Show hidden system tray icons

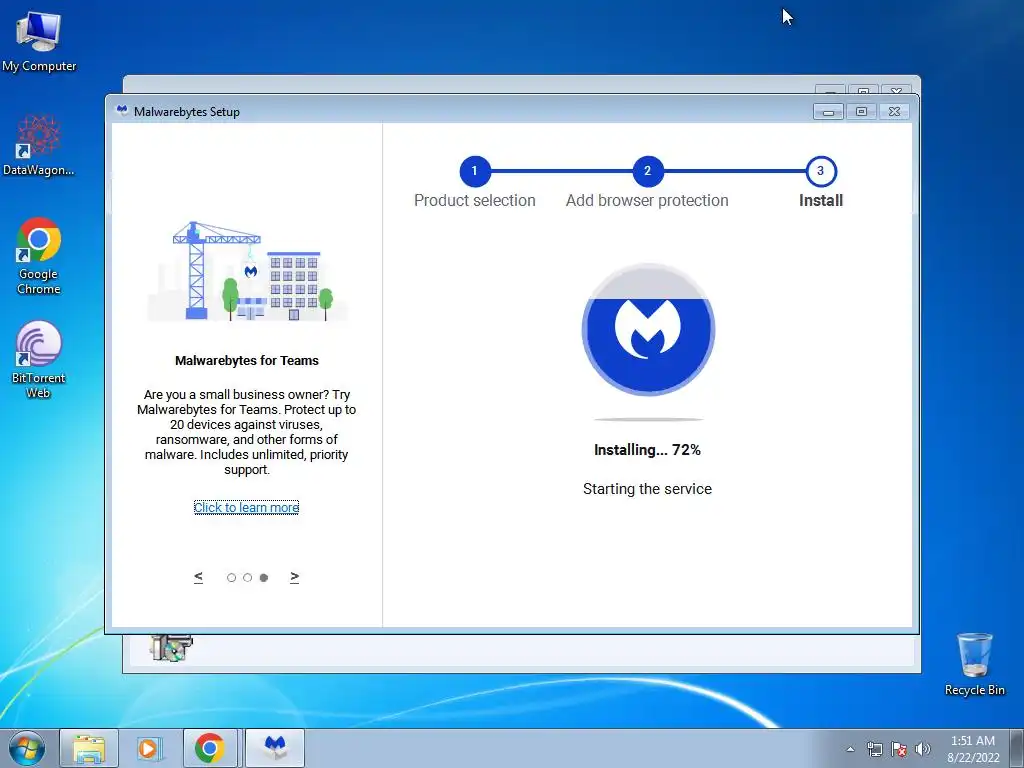pos(850,749)
